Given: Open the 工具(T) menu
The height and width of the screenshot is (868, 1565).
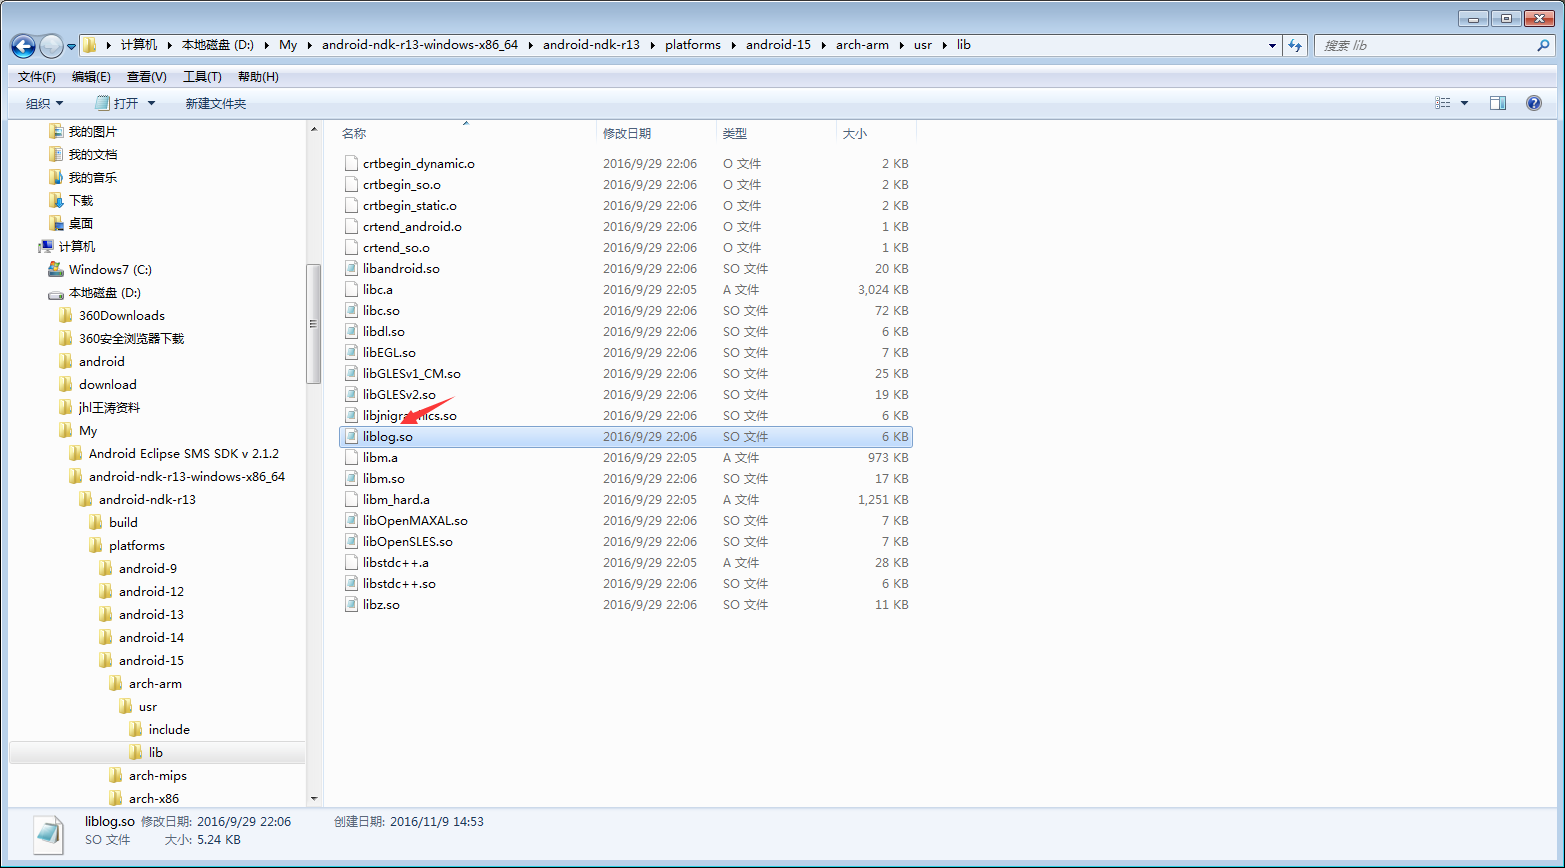Looking at the screenshot, I should [202, 77].
